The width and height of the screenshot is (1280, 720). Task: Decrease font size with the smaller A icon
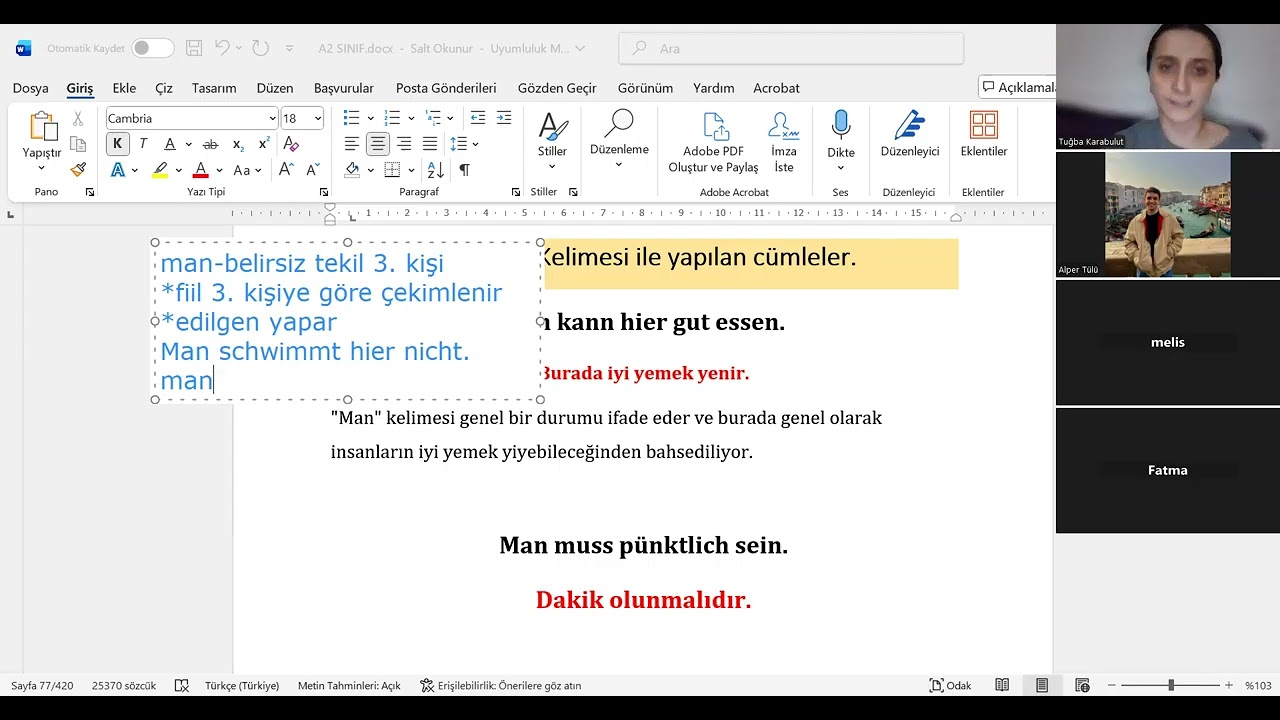[313, 170]
